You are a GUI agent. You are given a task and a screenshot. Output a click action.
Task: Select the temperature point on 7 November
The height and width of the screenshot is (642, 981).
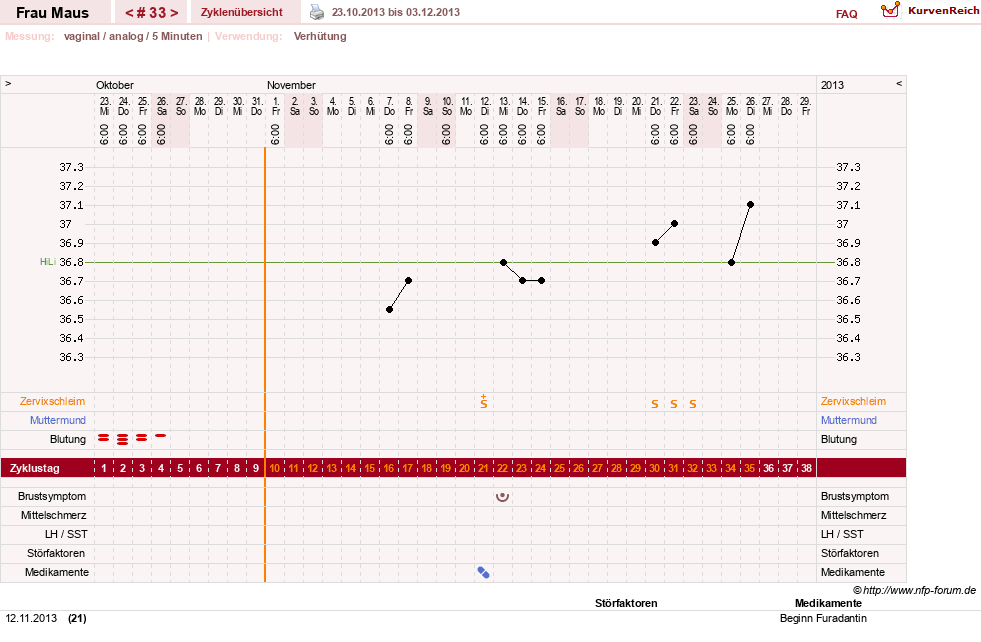click(389, 310)
